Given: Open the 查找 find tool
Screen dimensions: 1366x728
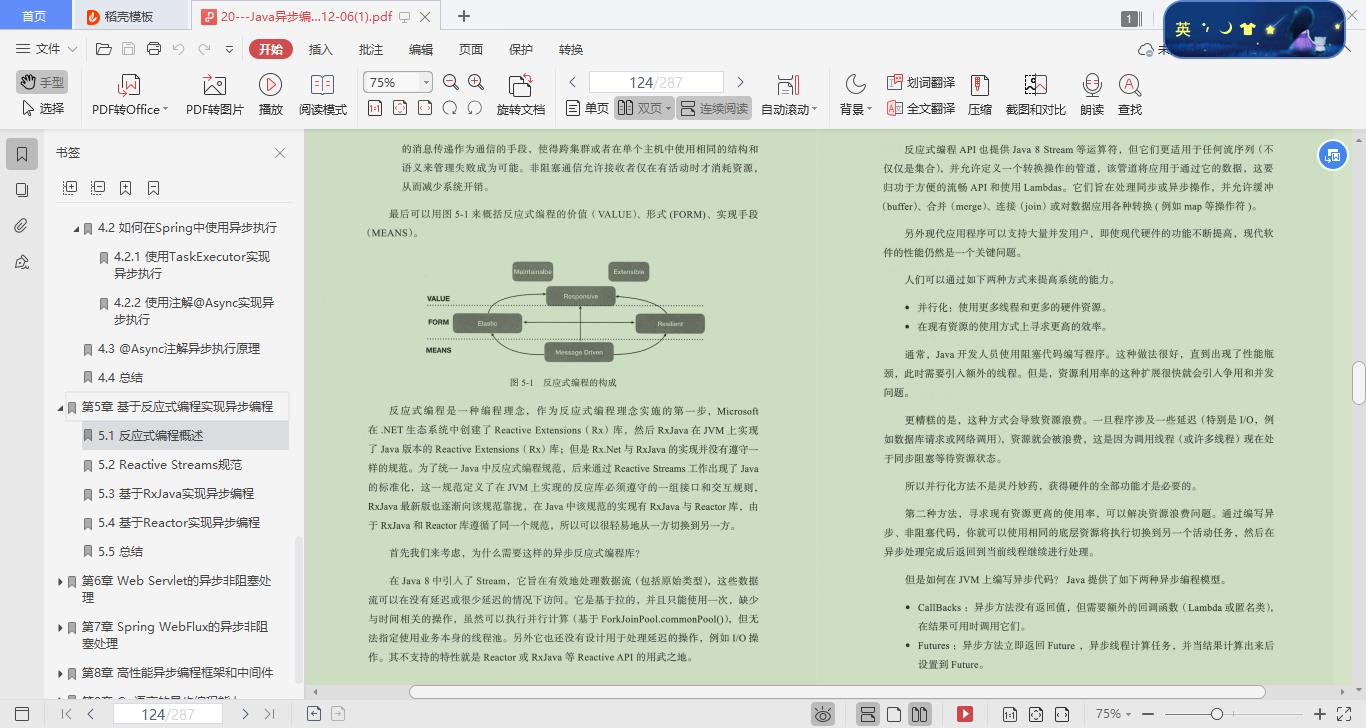Looking at the screenshot, I should click(1129, 95).
